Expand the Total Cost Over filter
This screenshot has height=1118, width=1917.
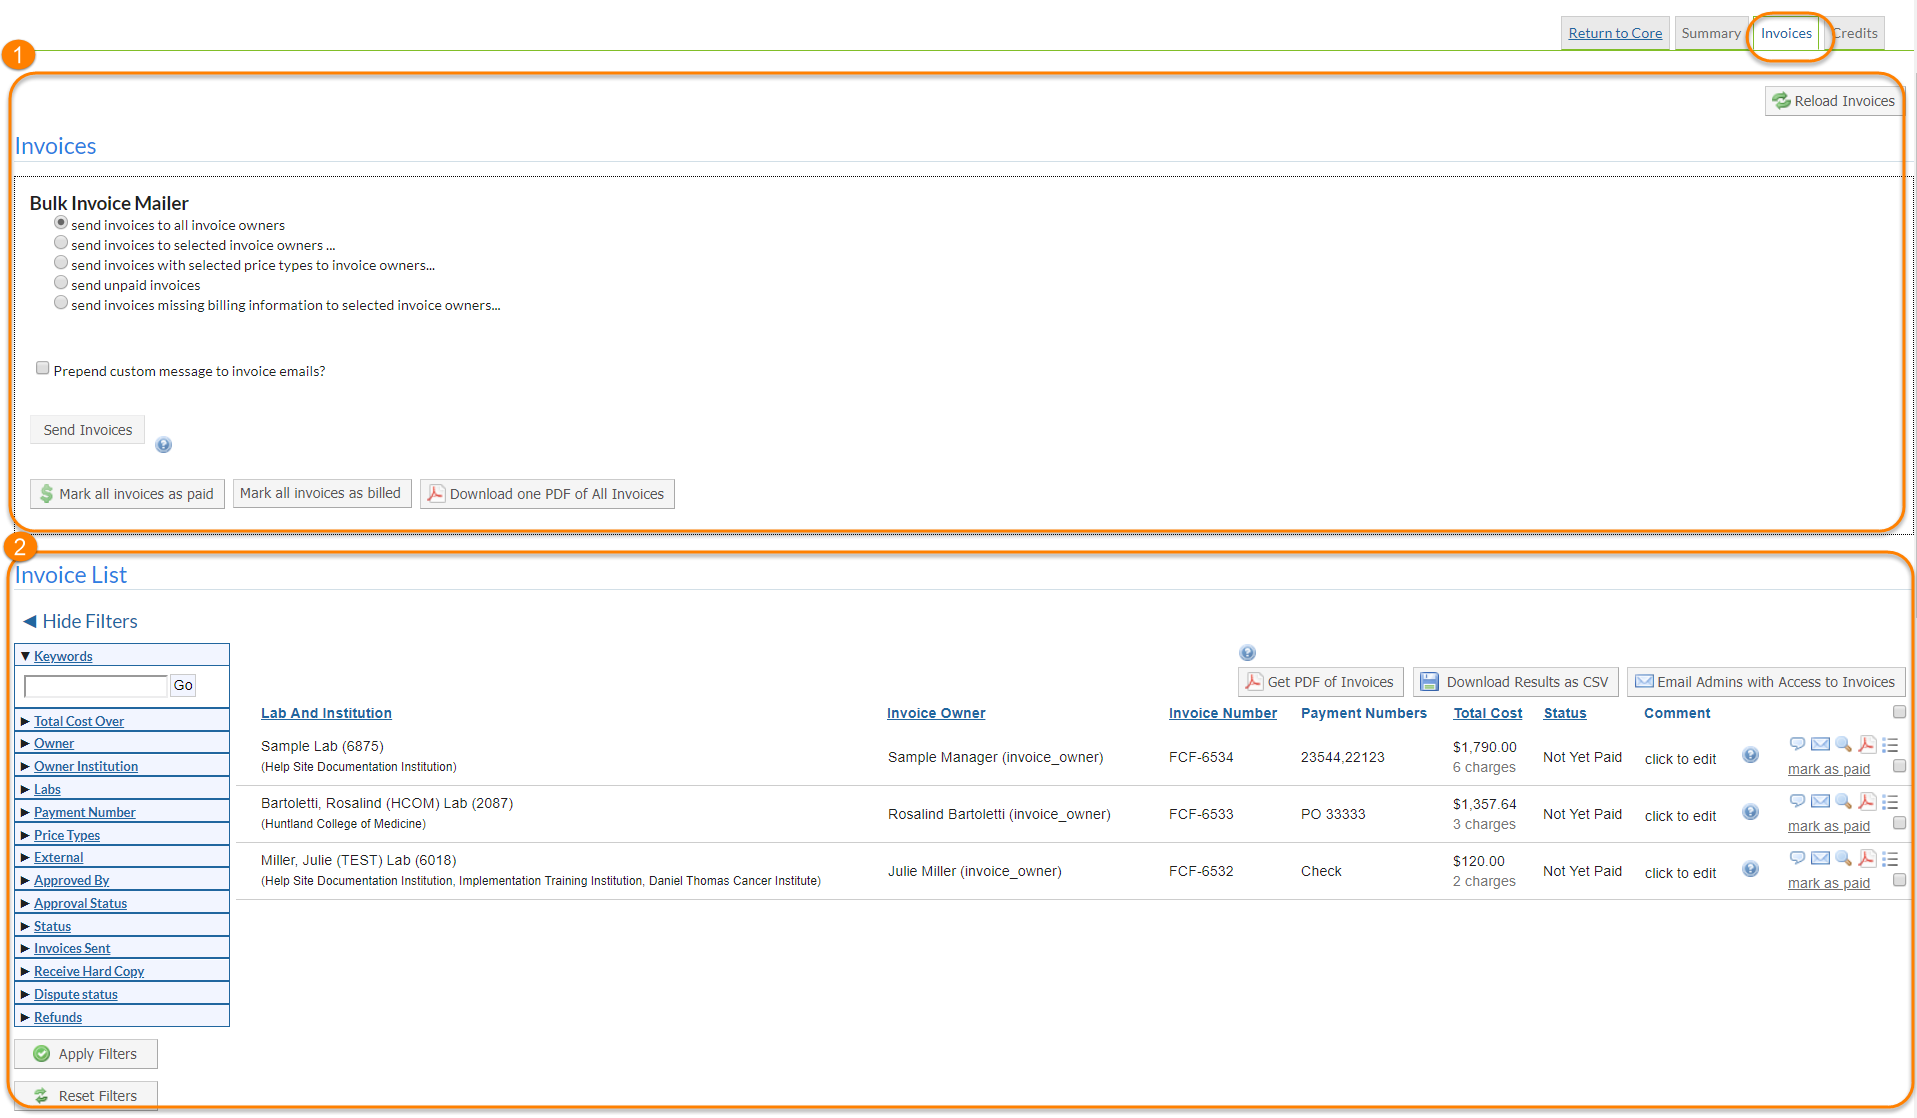pos(79,721)
